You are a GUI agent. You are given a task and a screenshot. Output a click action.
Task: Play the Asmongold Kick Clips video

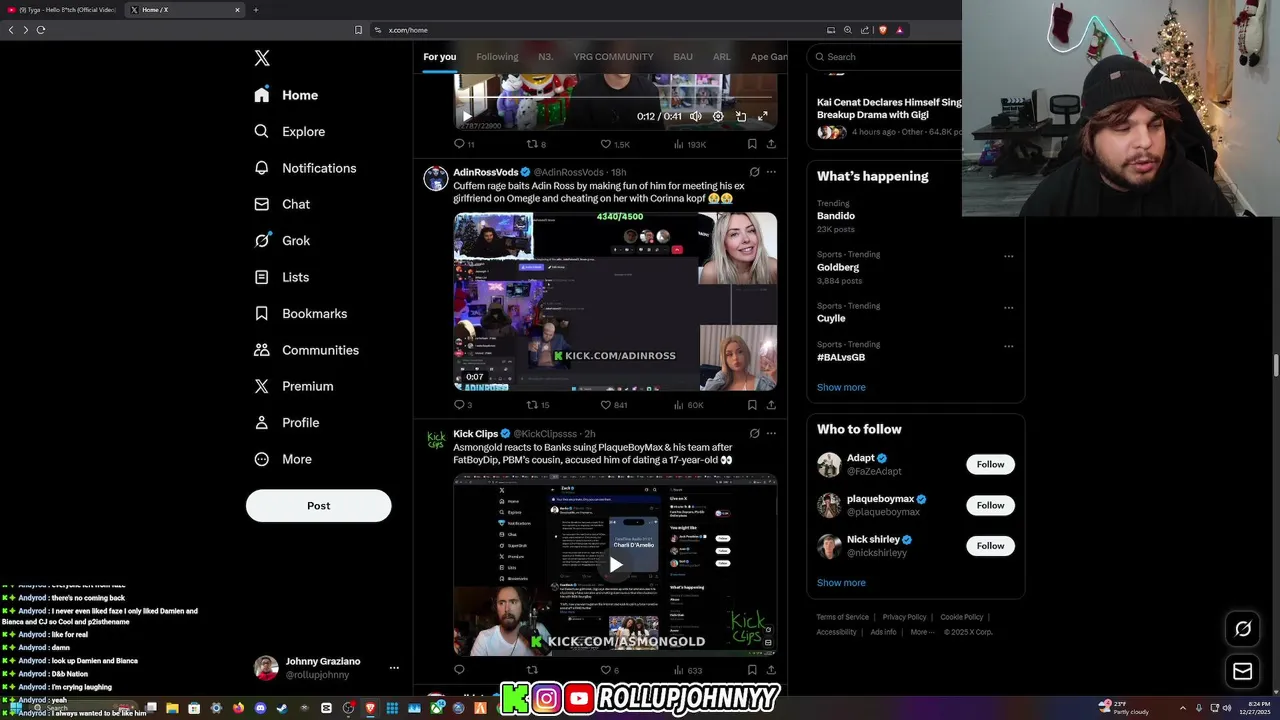coord(615,564)
